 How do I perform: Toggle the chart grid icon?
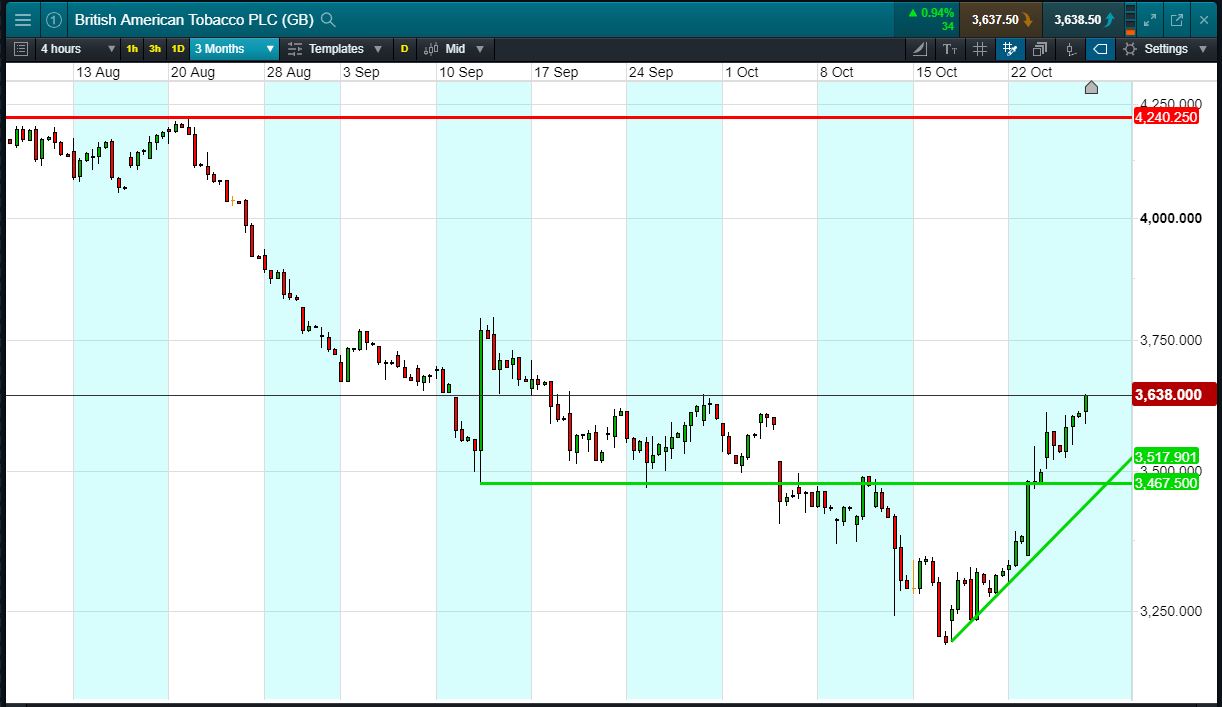[980, 48]
